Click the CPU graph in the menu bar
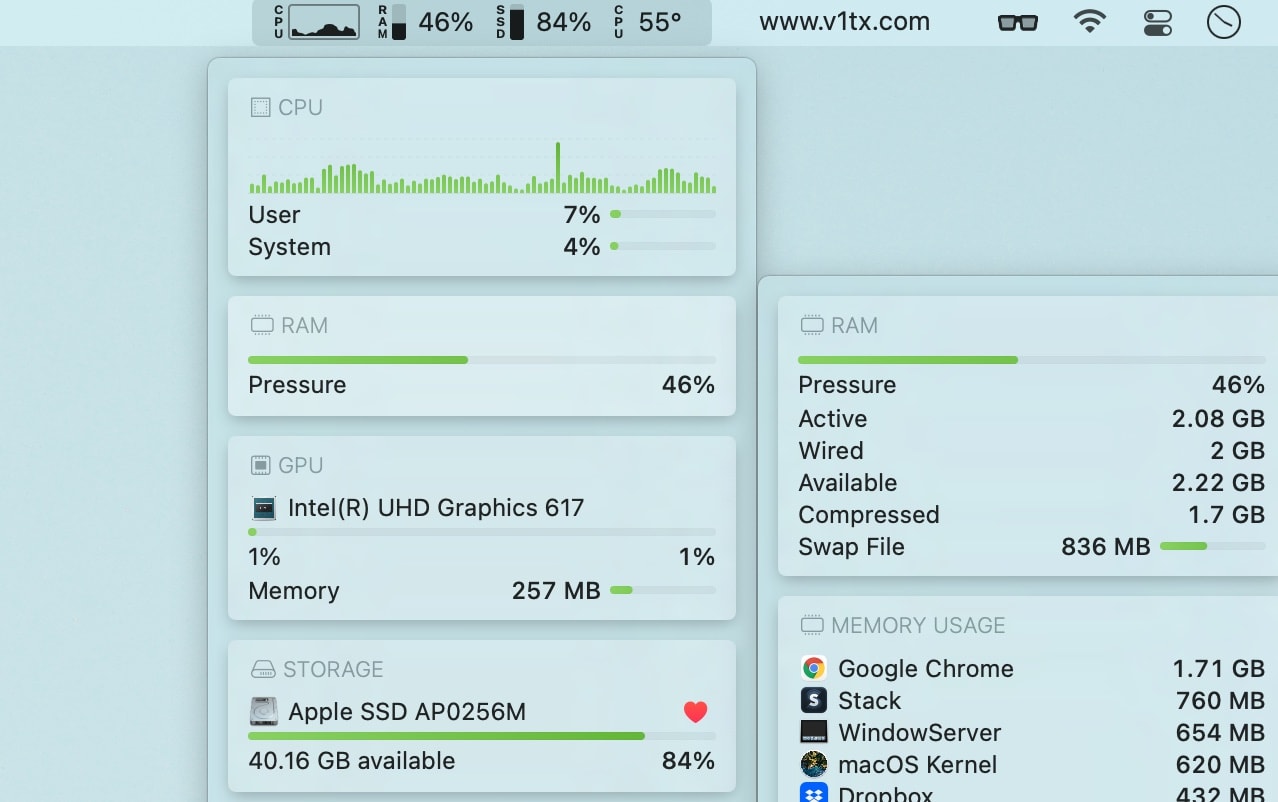The height and width of the screenshot is (802, 1278). pyautogui.click(x=323, y=21)
